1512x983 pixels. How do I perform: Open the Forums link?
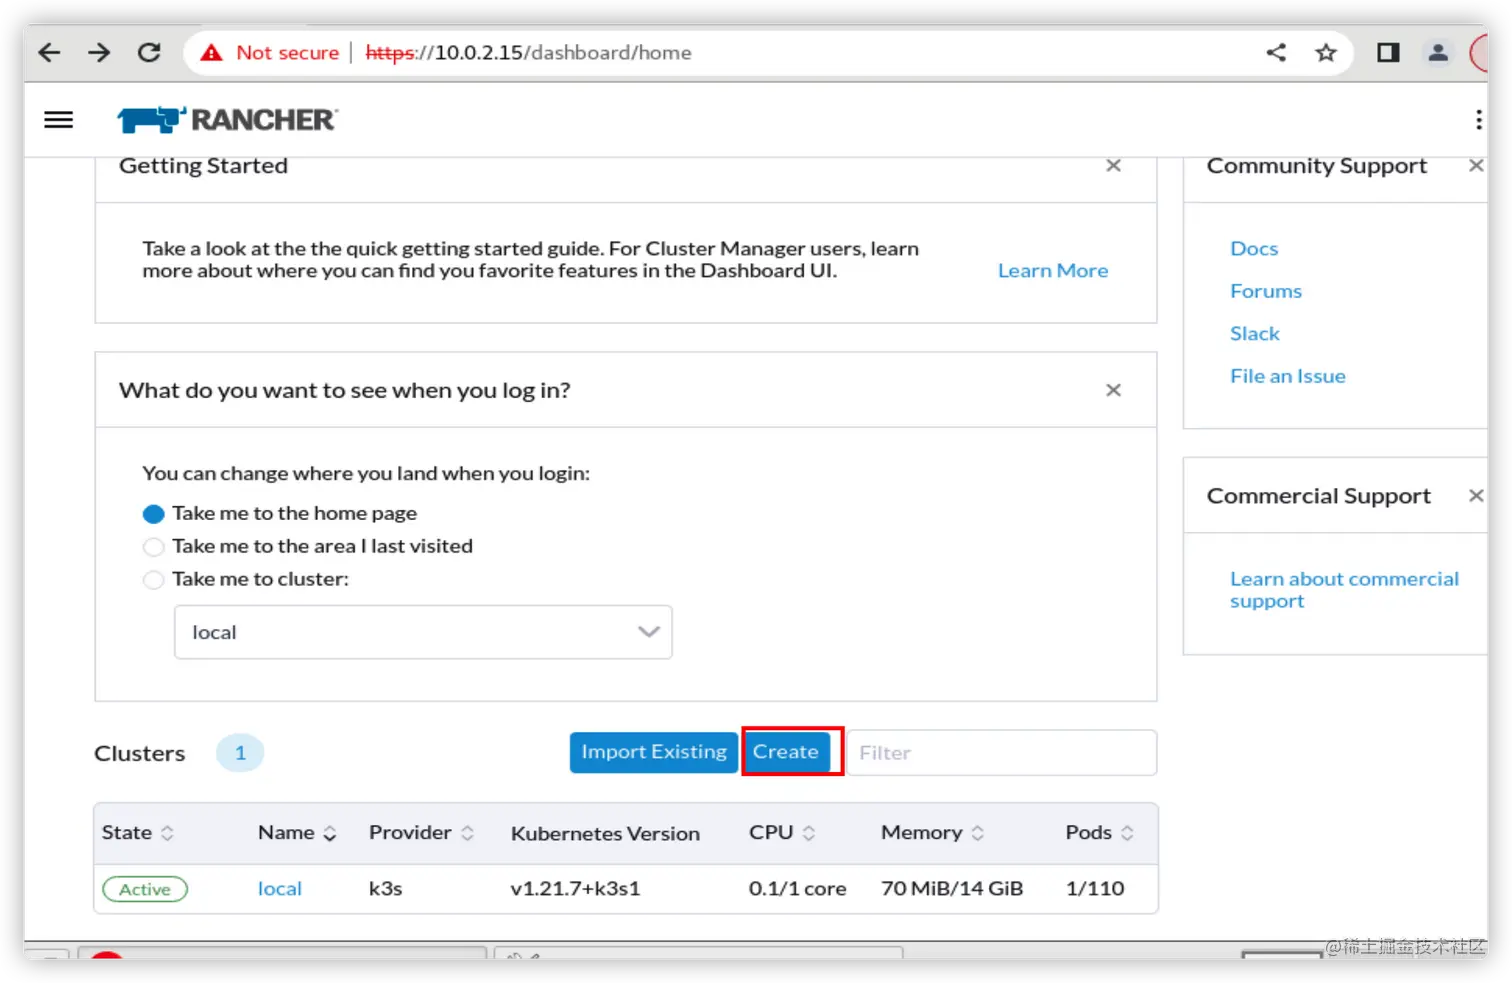[1266, 291]
